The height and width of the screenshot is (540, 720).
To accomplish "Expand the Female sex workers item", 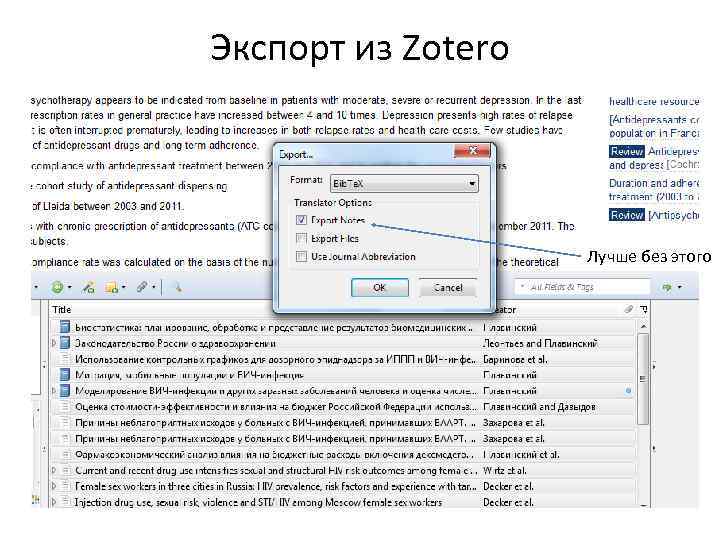I will [x=54, y=486].
